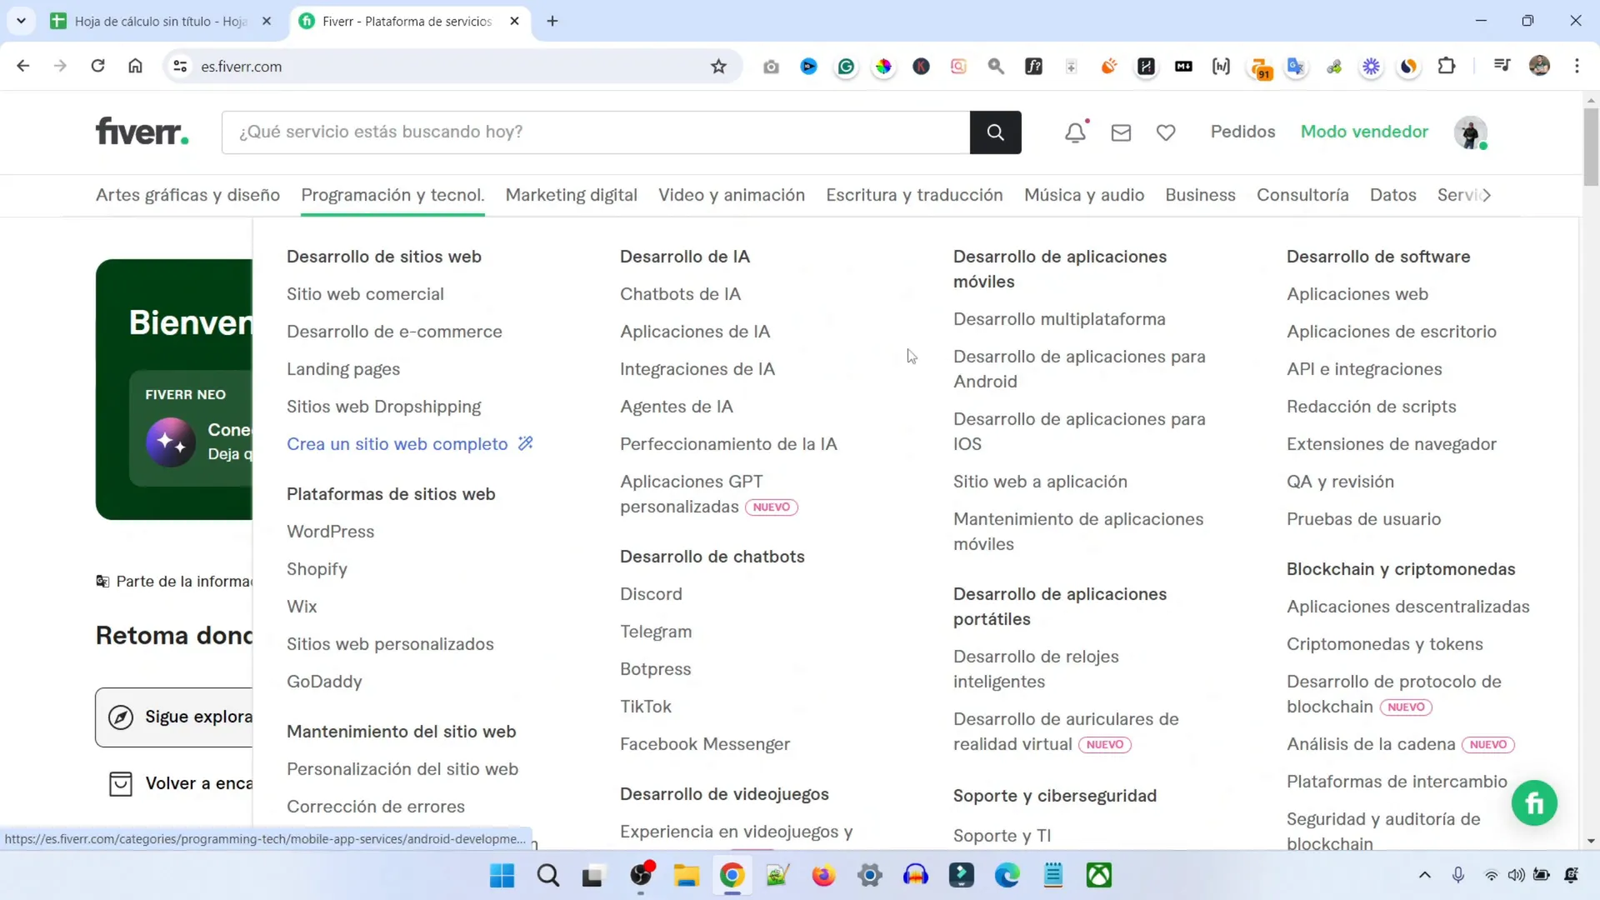Open the browser extensions puzzle menu
This screenshot has height=900, width=1600.
[x=1446, y=66]
